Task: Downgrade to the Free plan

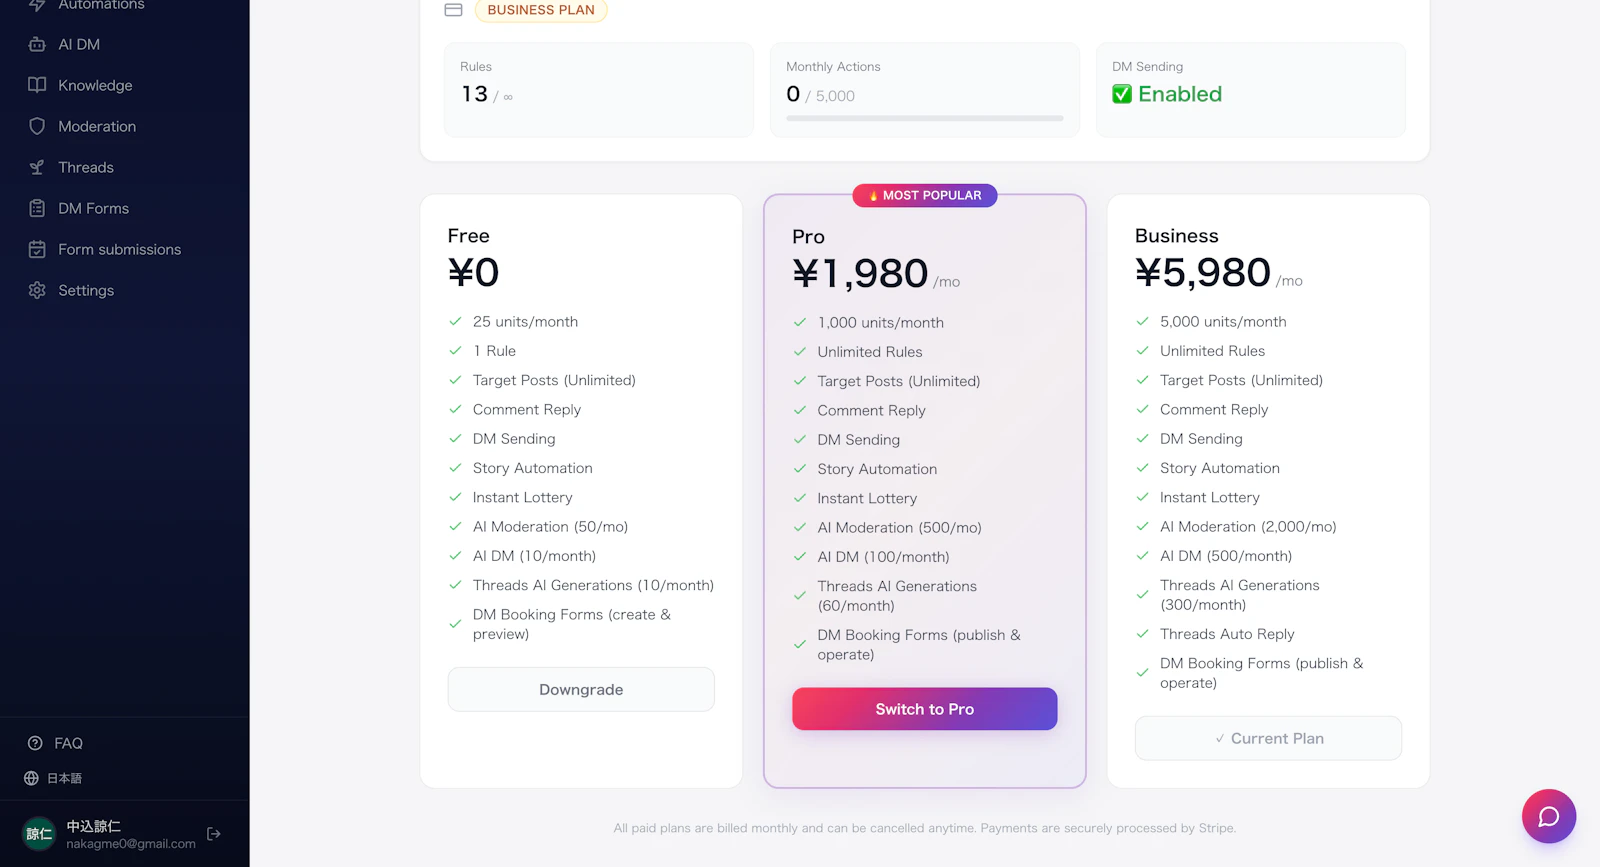Action: point(581,690)
